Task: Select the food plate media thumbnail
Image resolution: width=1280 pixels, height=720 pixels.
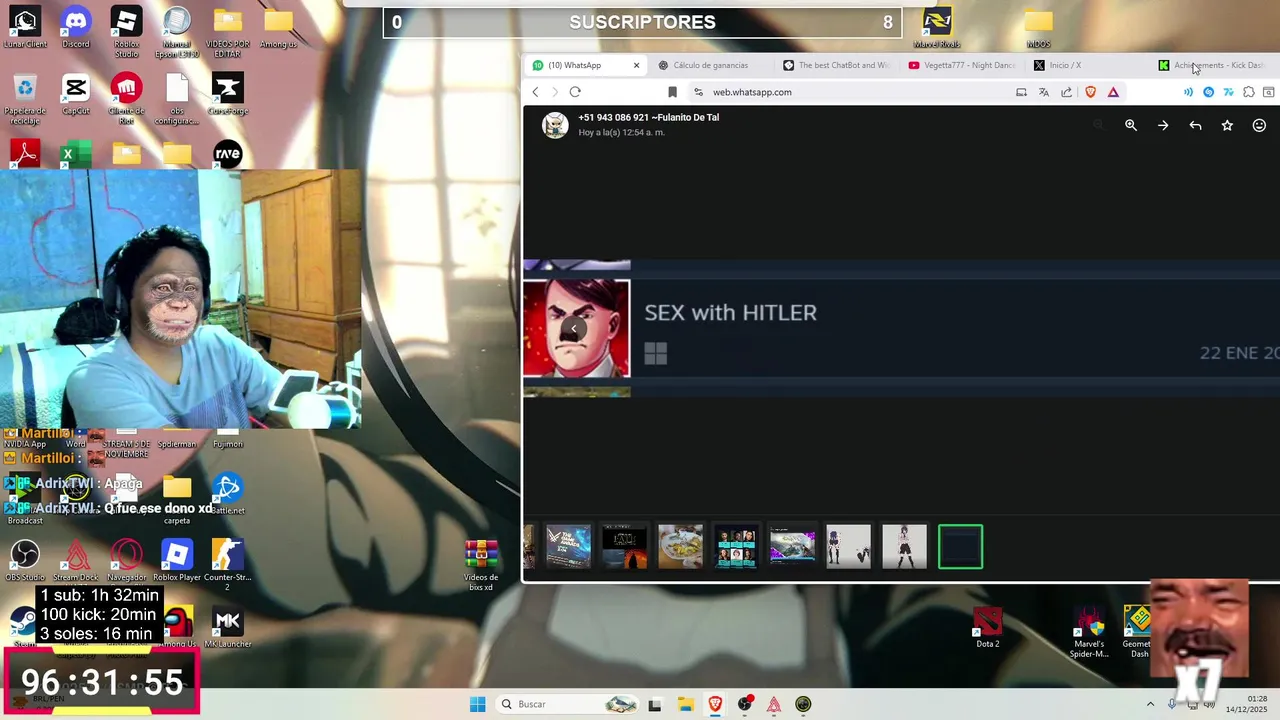Action: pos(680,547)
